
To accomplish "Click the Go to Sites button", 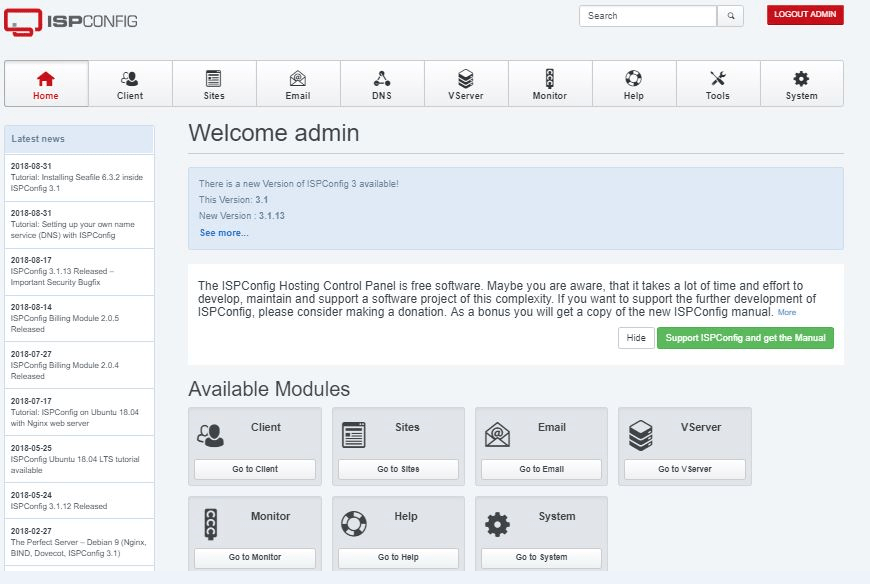I will [x=398, y=469].
